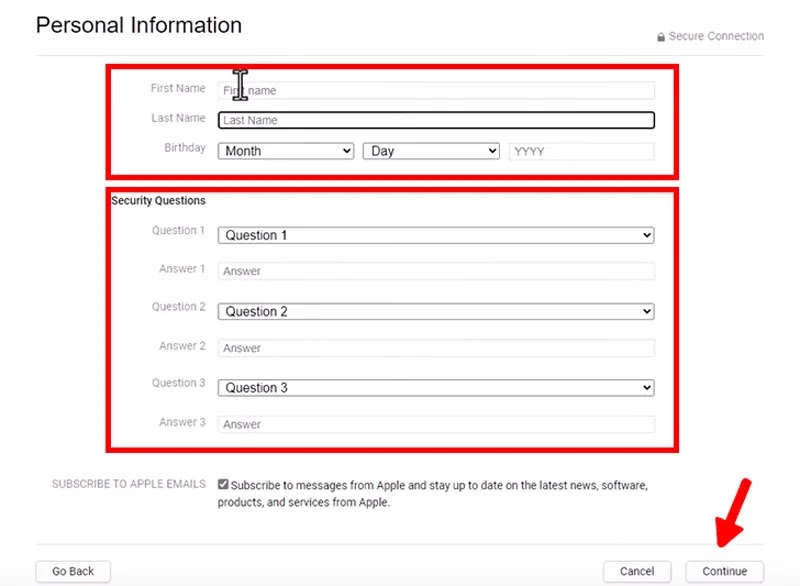Click the First Name input field
This screenshot has width=800, height=586.
point(436,90)
